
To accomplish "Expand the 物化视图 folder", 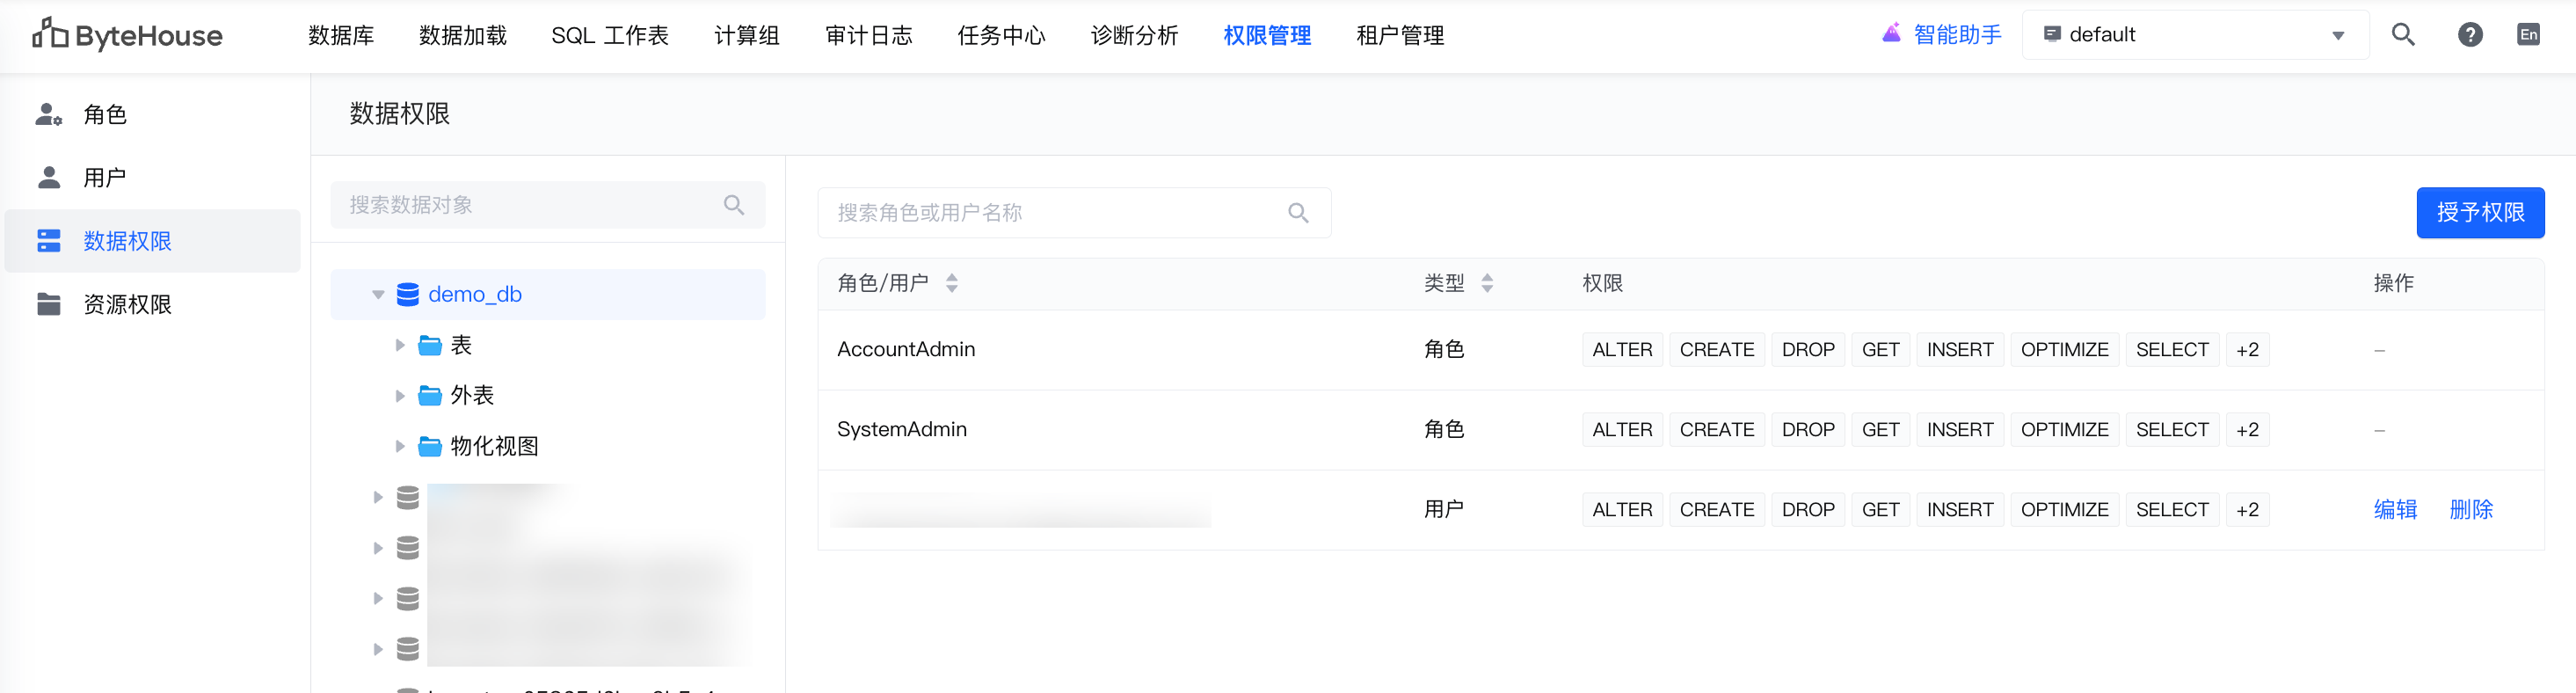I will 400,446.
